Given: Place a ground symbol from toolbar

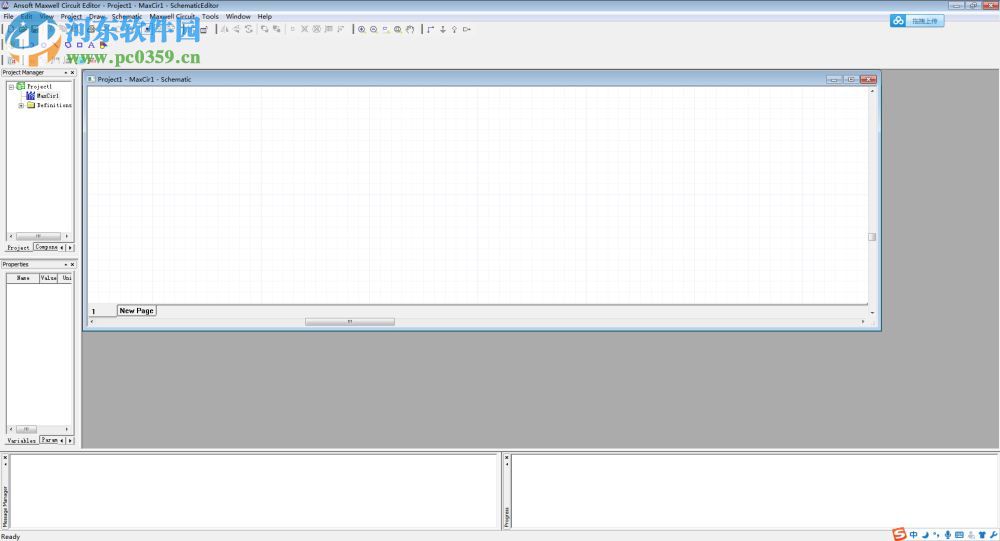Looking at the screenshot, I should tap(443, 29).
